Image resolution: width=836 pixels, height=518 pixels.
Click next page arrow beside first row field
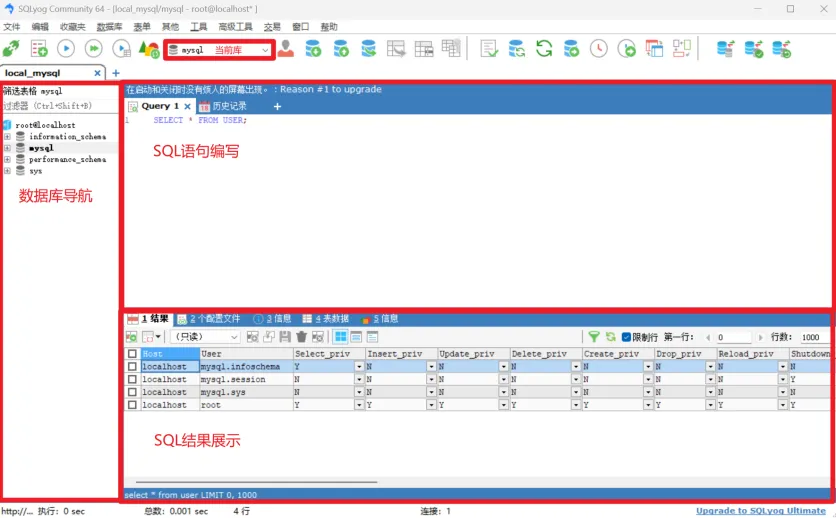(760, 337)
